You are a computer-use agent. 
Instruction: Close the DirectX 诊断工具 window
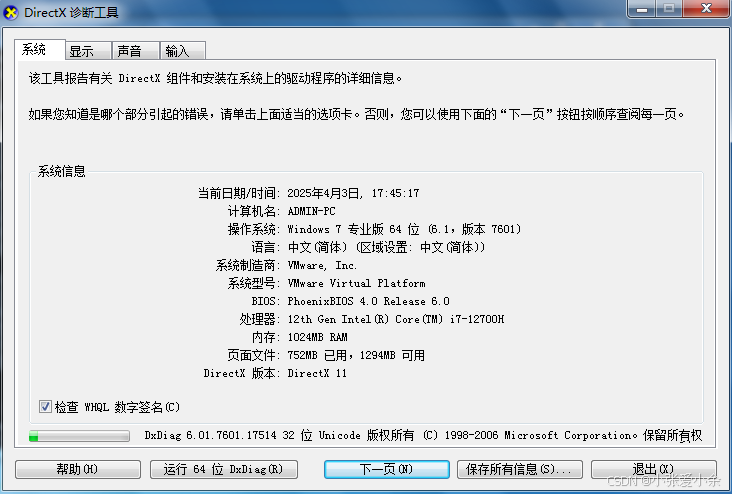pyautogui.click(x=706, y=8)
